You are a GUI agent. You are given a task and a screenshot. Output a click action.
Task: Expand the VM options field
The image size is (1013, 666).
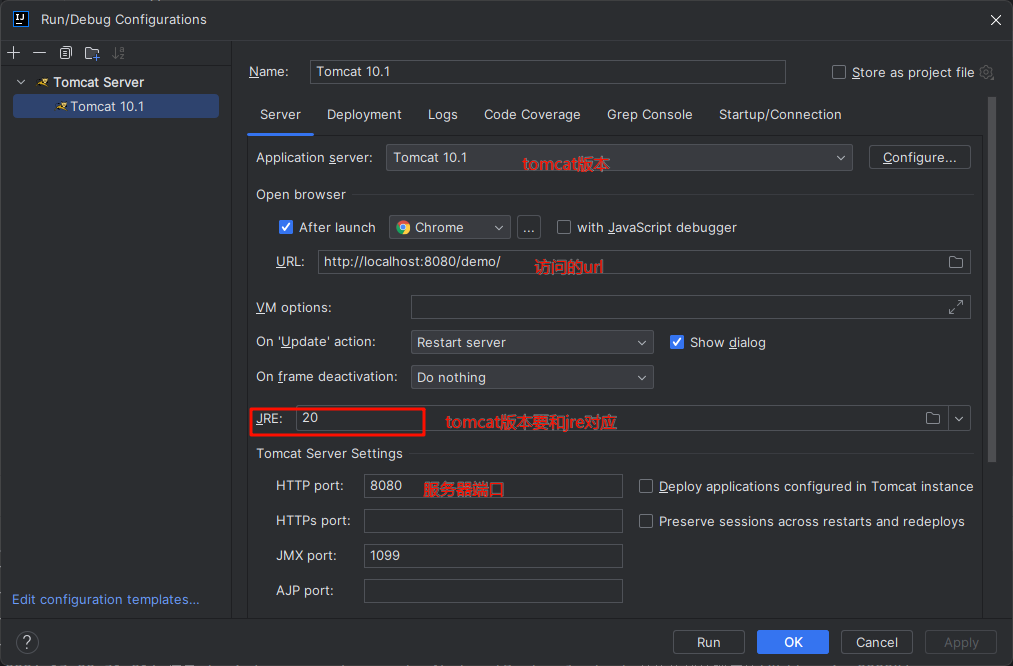(956, 307)
